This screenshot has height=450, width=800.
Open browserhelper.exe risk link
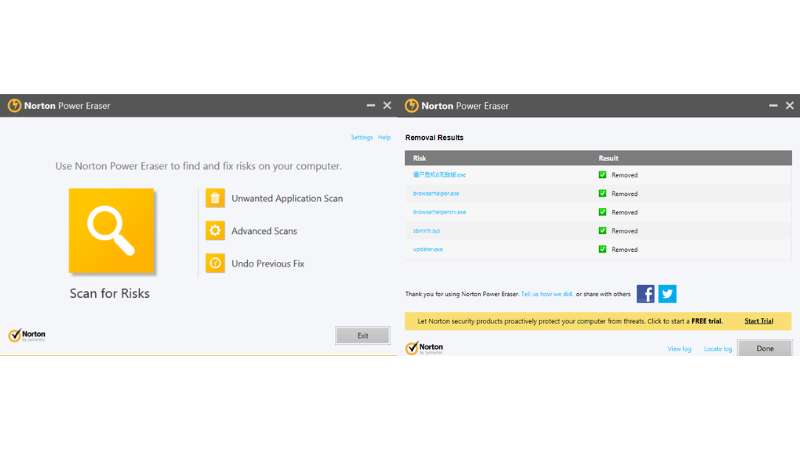click(x=436, y=193)
